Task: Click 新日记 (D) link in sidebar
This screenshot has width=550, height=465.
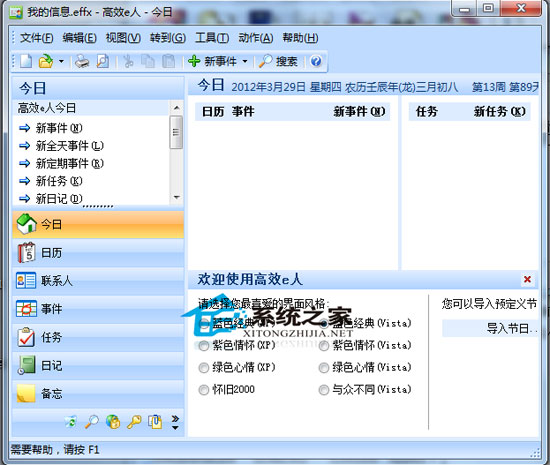Action: (x=59, y=199)
